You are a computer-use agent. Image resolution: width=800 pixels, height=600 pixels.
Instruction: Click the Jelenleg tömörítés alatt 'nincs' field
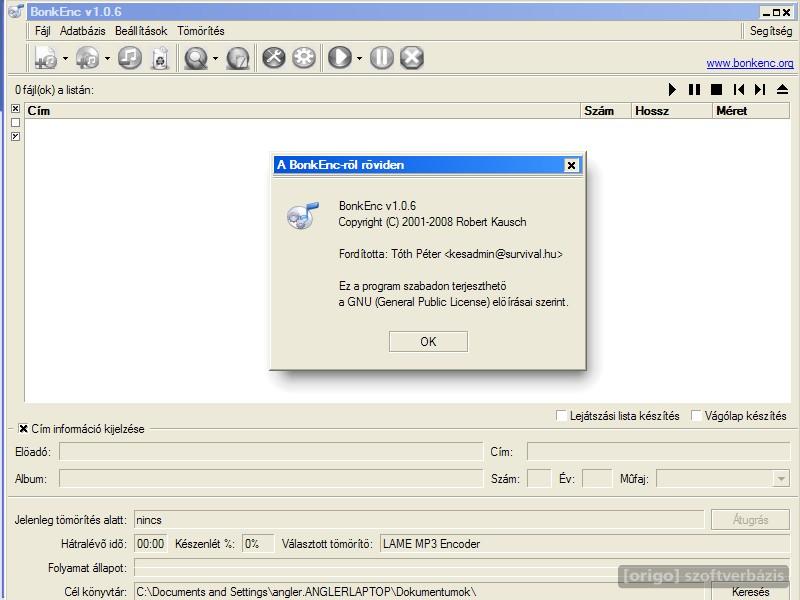[419, 520]
